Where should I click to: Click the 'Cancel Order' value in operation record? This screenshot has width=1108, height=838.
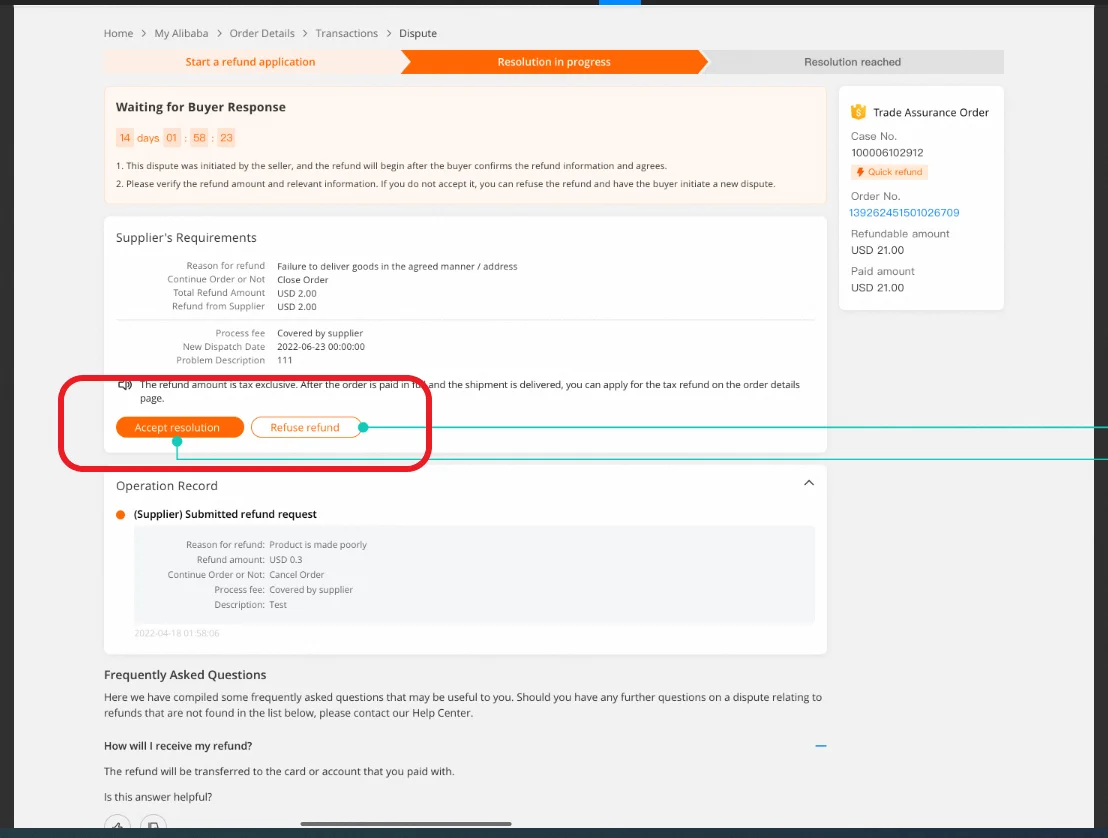(297, 574)
